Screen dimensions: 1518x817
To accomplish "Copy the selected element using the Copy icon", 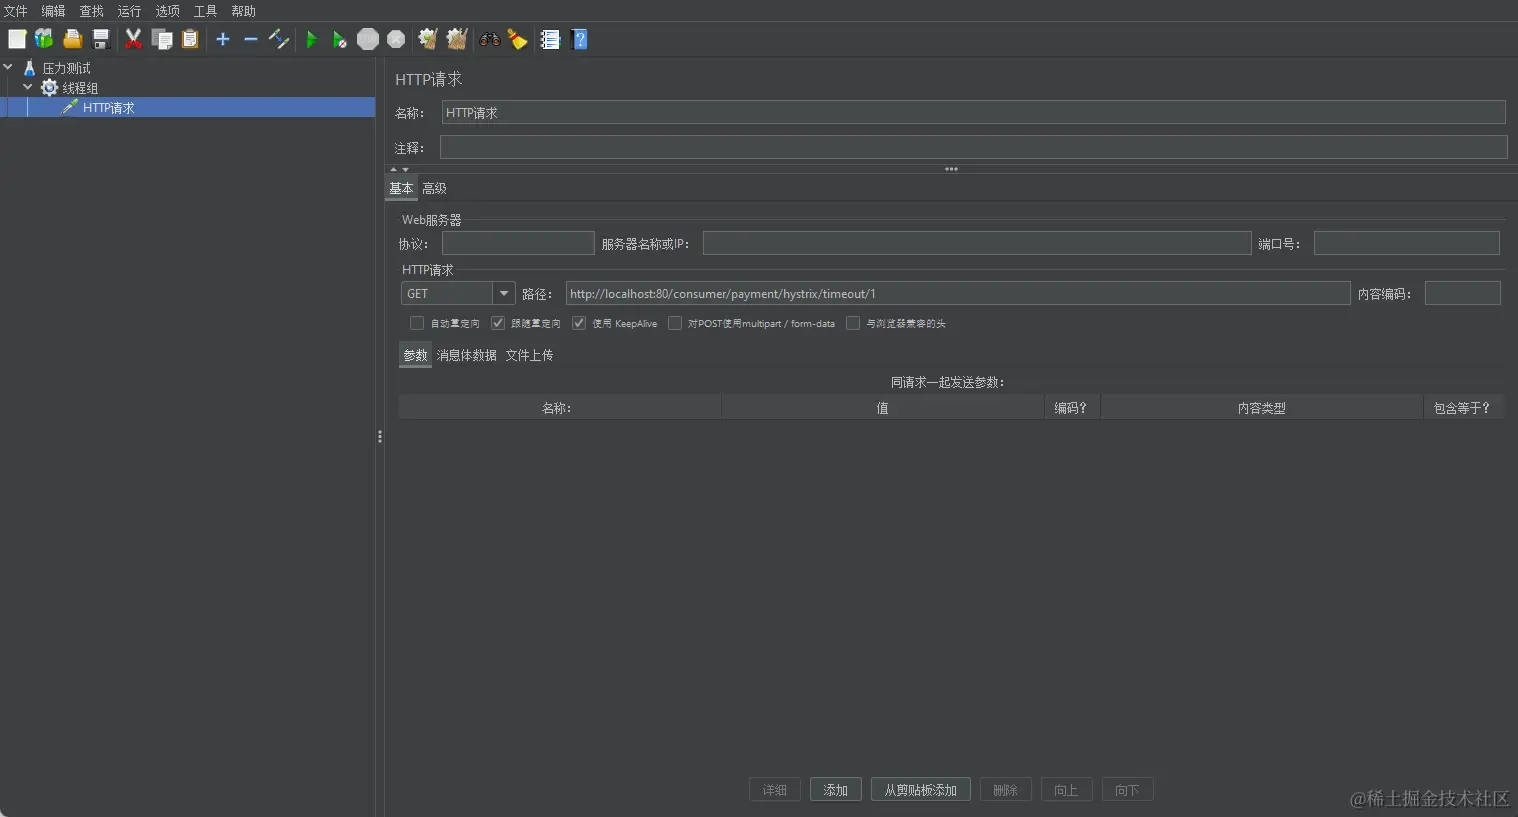I will (162, 39).
